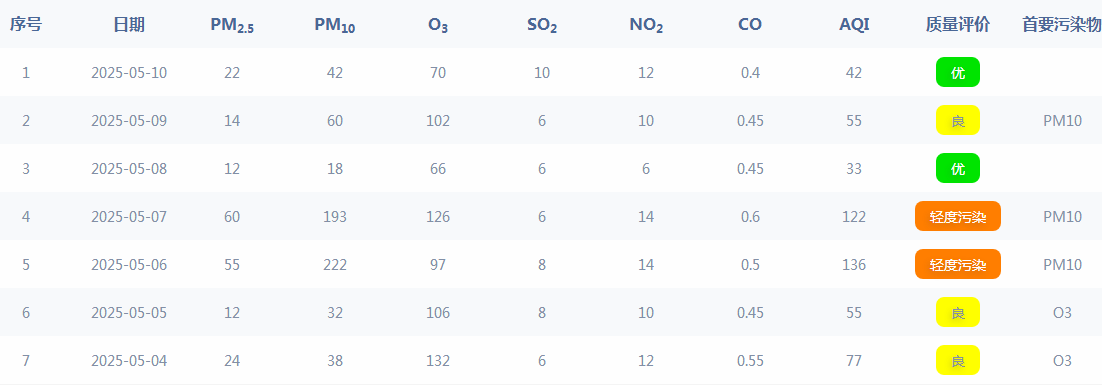Image resolution: width=1102 pixels, height=385 pixels.
Task: Click orange 轻度污染 badge for 2025-05-07
Action: pyautogui.click(x=957, y=216)
